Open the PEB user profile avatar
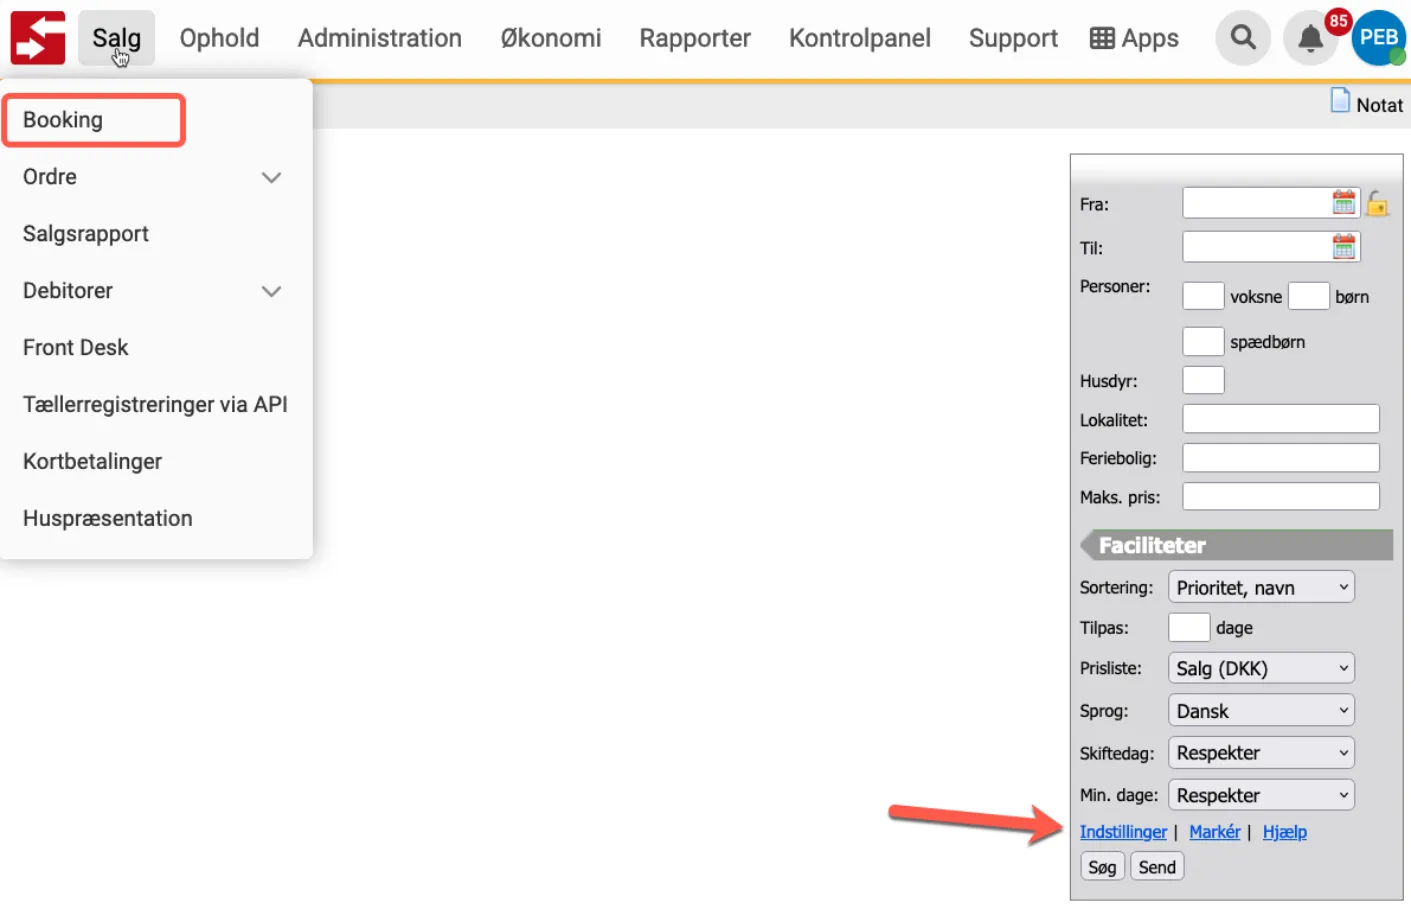This screenshot has height=905, width=1411. [1379, 38]
